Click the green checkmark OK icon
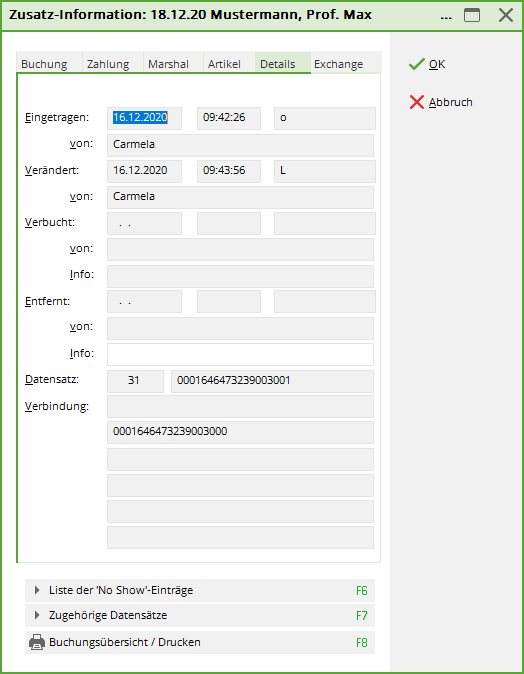 coord(417,64)
